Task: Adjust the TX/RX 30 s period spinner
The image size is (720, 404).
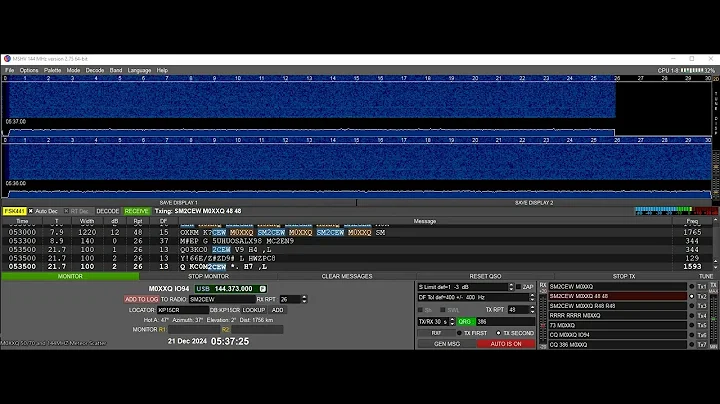Action: tap(452, 322)
